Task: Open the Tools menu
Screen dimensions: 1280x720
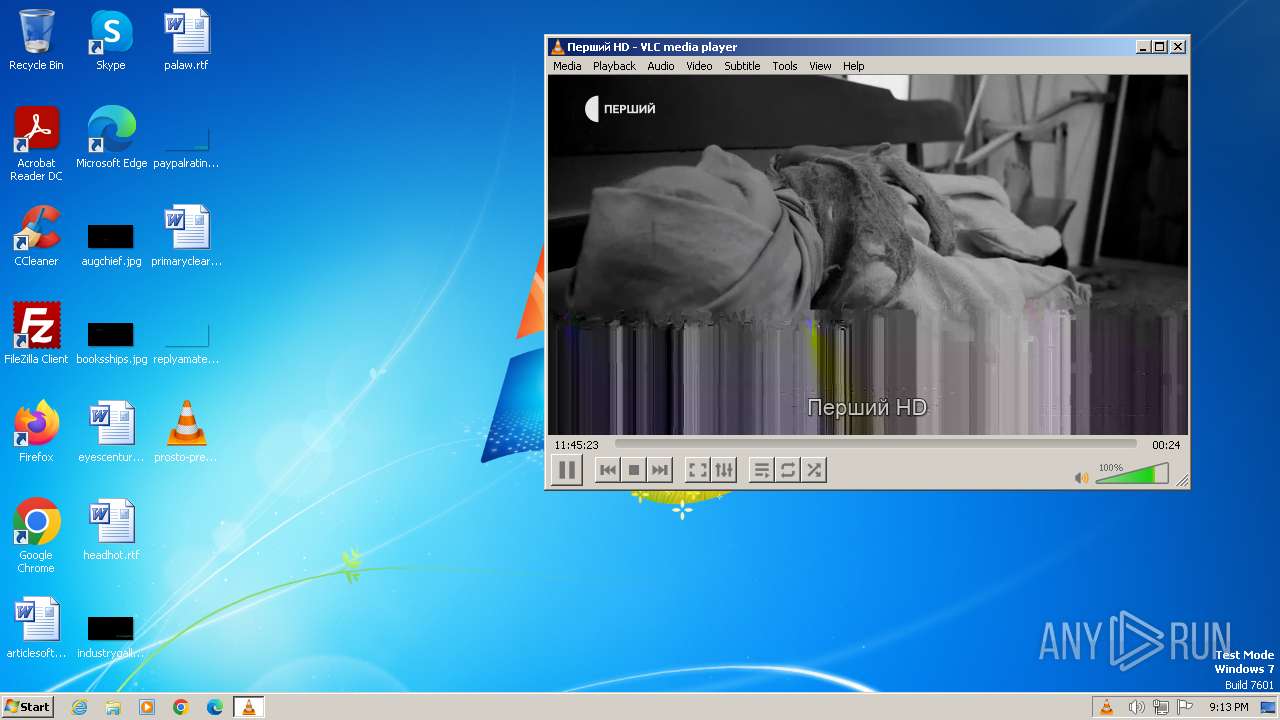Action: (x=785, y=66)
